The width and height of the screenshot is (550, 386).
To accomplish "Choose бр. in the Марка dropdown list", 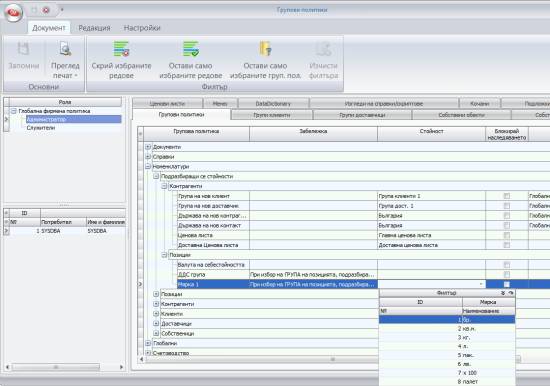I will tap(447, 320).
